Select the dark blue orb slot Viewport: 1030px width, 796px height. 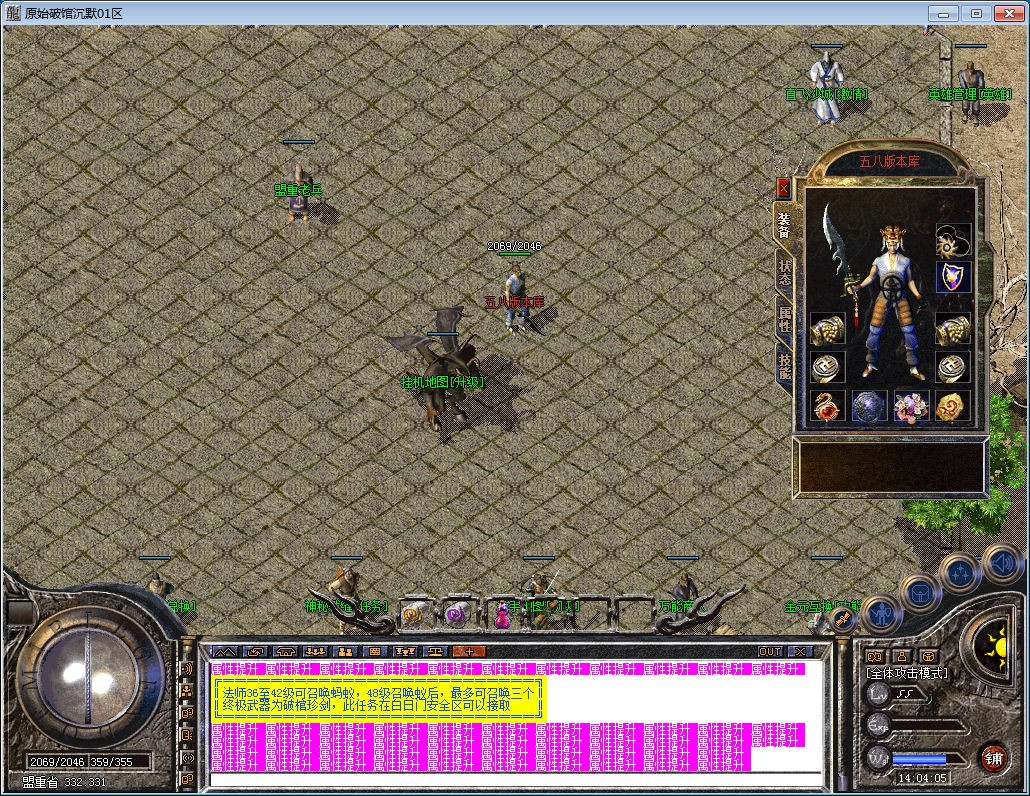point(869,407)
